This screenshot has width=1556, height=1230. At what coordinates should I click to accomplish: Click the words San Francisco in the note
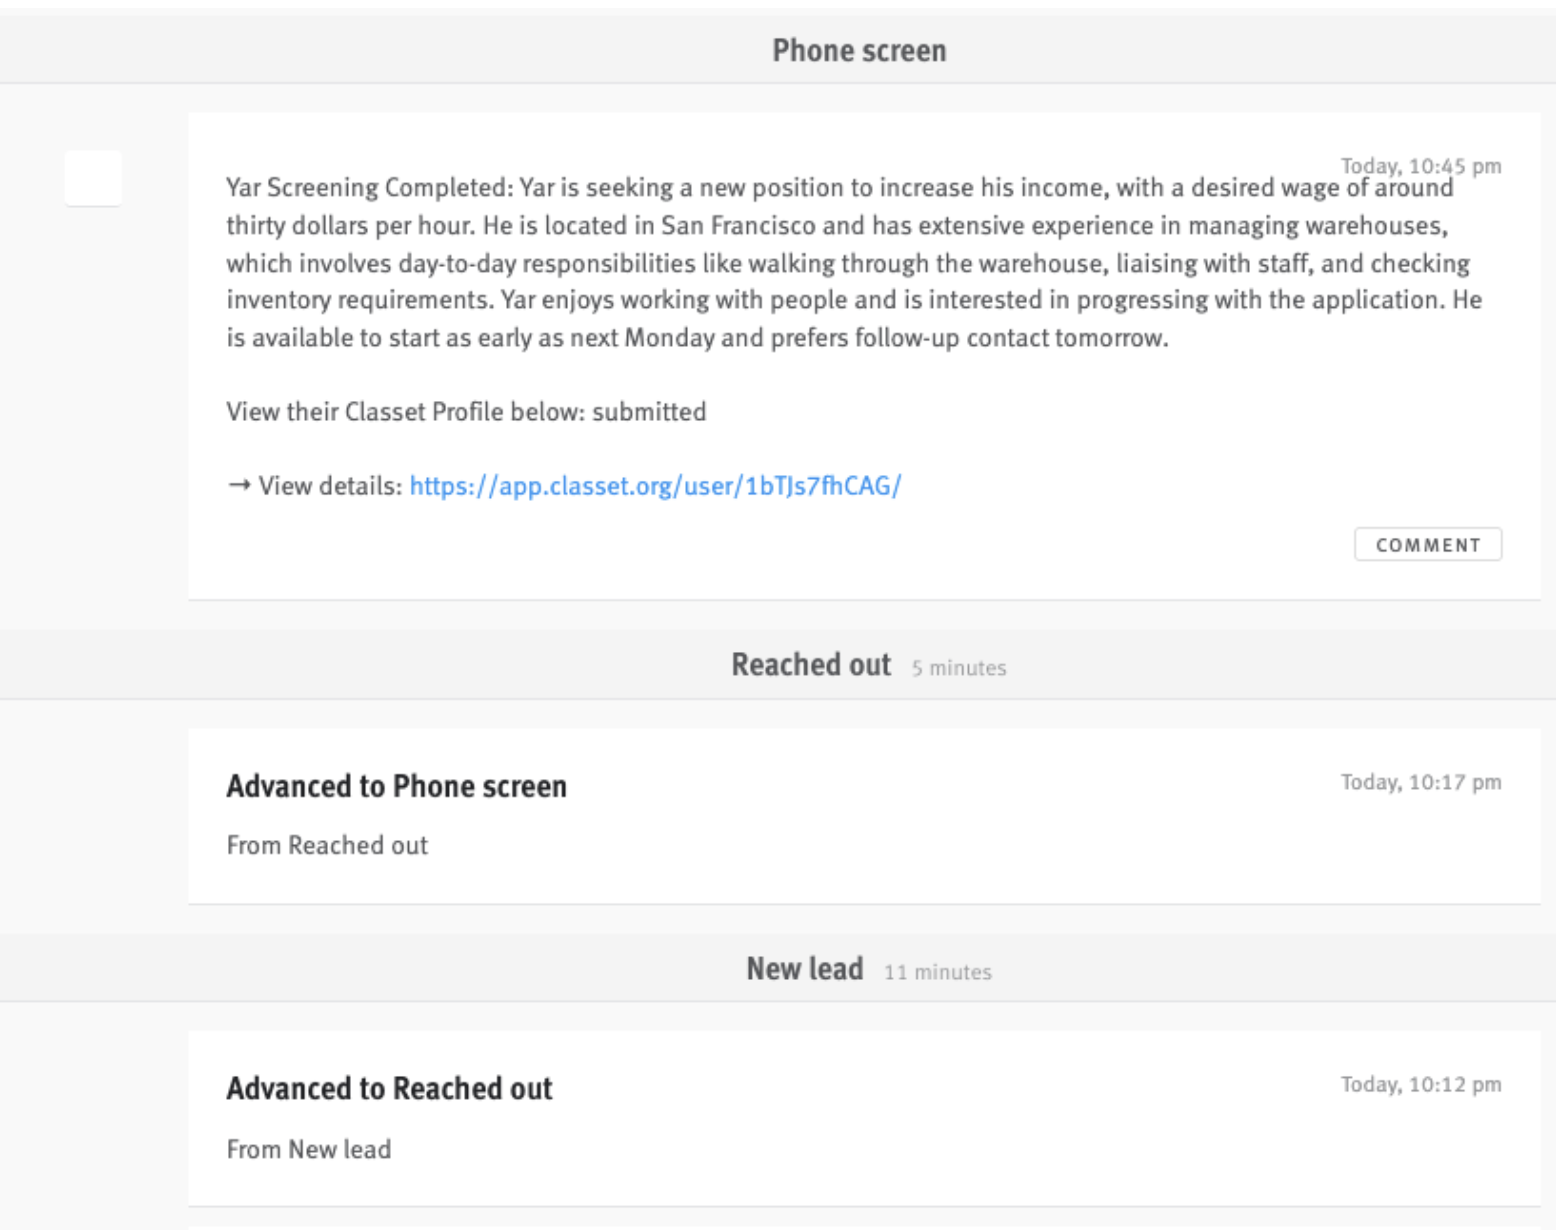(x=738, y=226)
